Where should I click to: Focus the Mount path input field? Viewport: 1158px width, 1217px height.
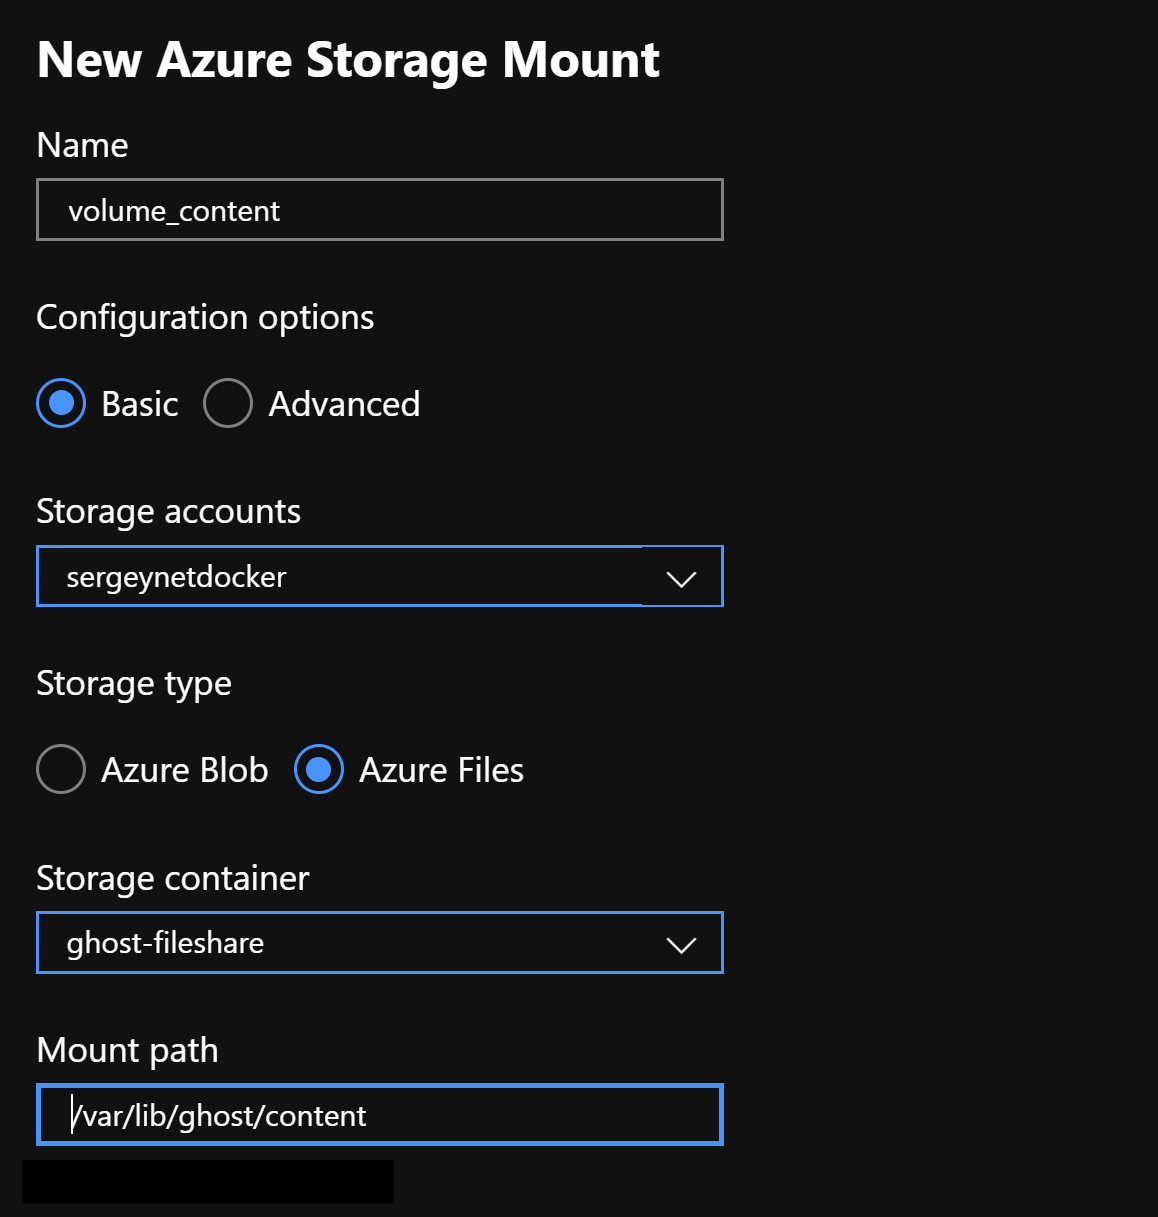tap(379, 1116)
